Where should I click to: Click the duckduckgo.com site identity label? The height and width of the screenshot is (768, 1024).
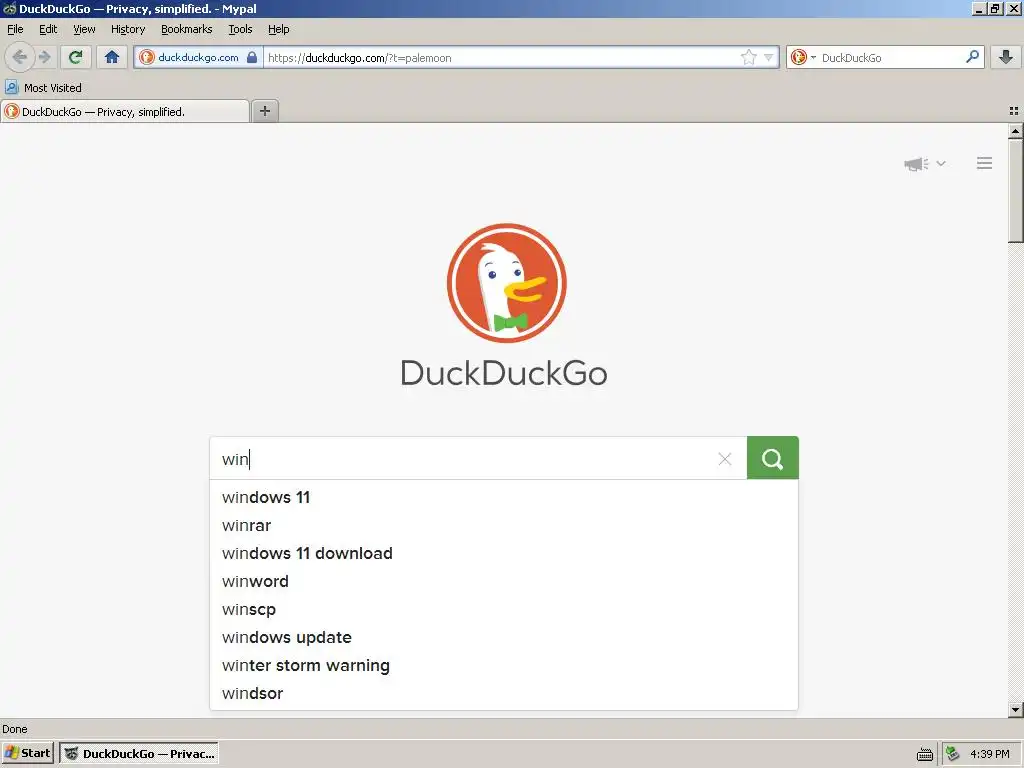click(x=199, y=57)
